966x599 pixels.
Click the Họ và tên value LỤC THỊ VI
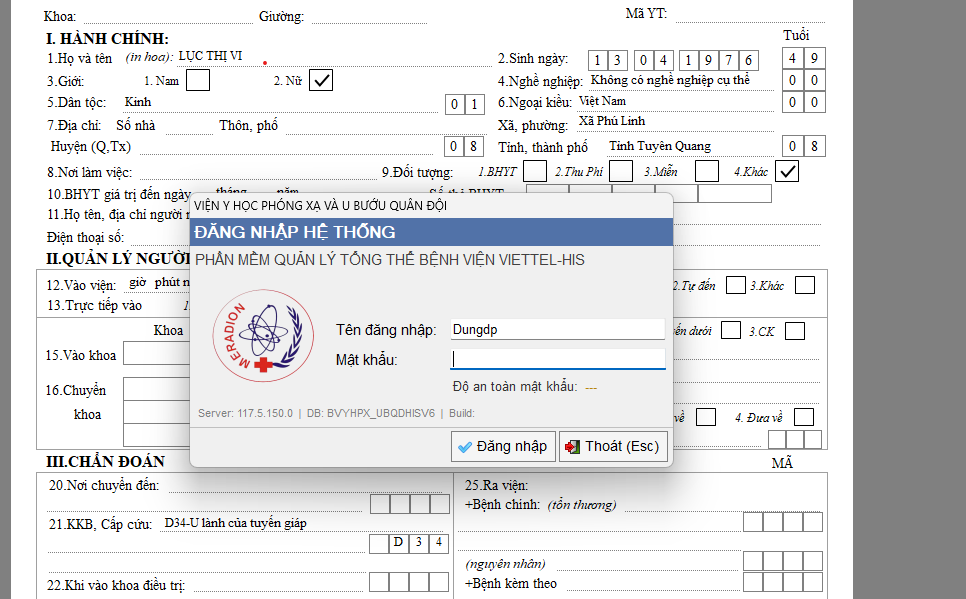tap(210, 57)
